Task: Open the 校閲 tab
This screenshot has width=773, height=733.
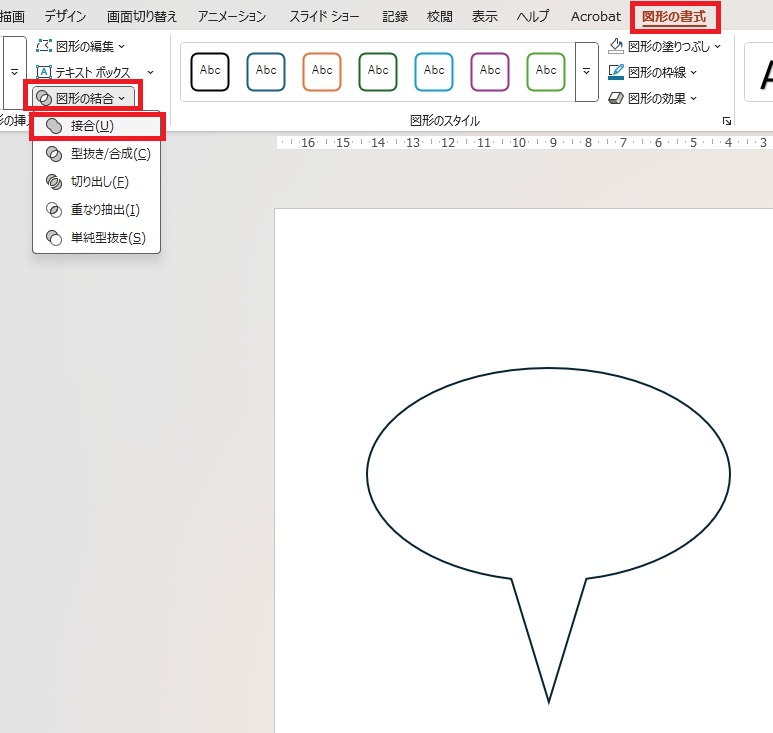Action: click(x=440, y=17)
